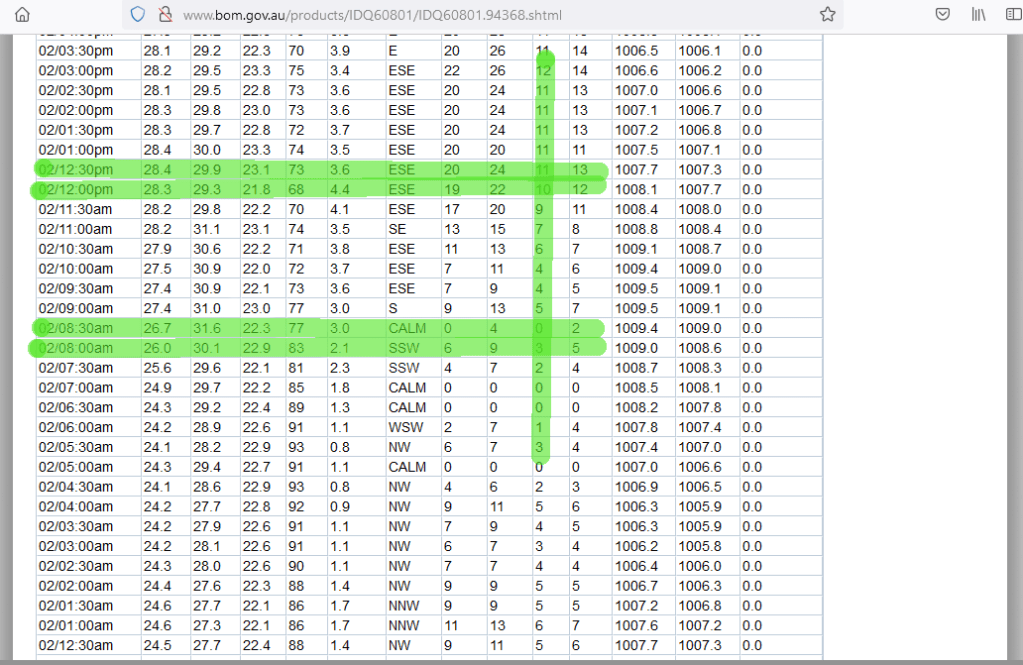1023x665 pixels.
Task: Click the 02/12:30am timestamp cell
Action: 76,645
